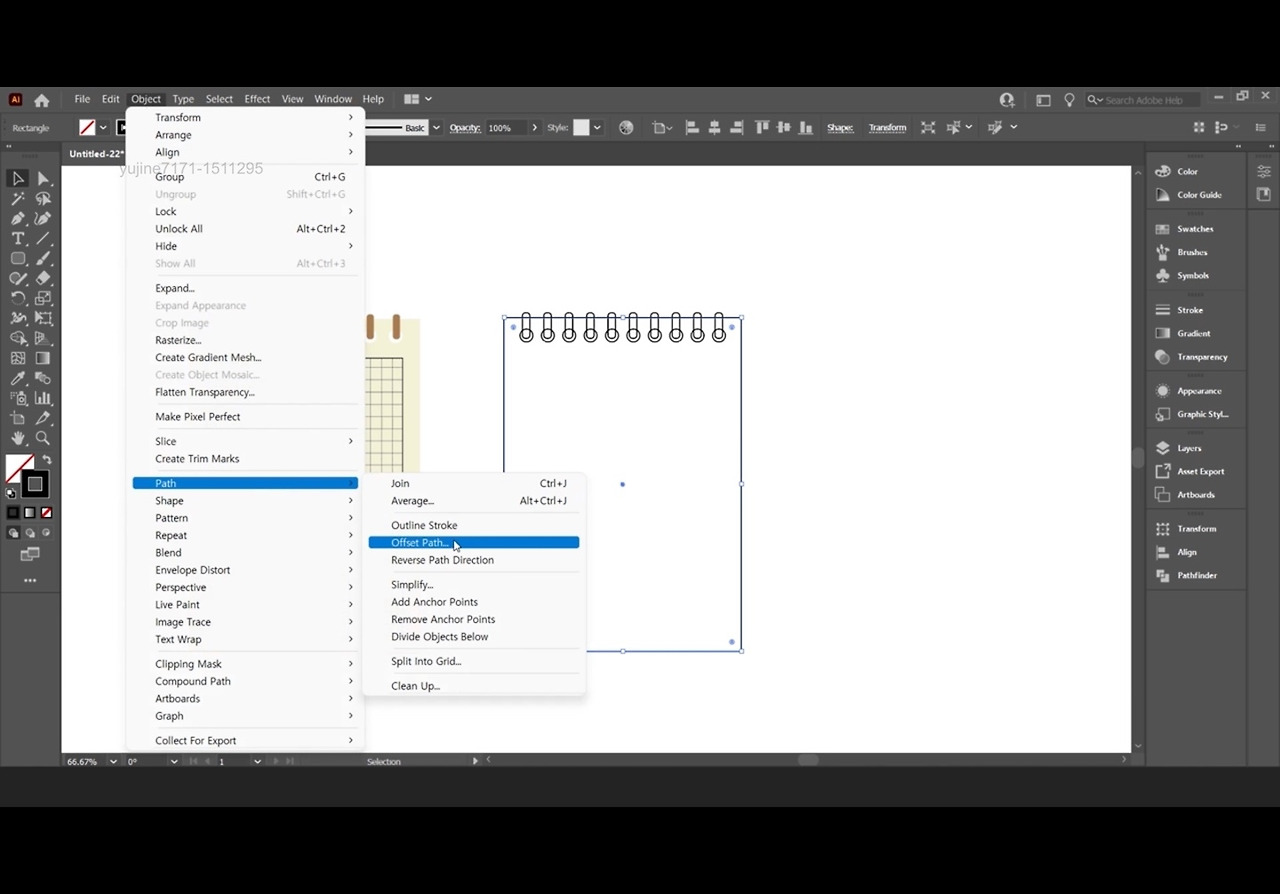
Task: Open the zoom level dropdown
Action: tap(113, 762)
